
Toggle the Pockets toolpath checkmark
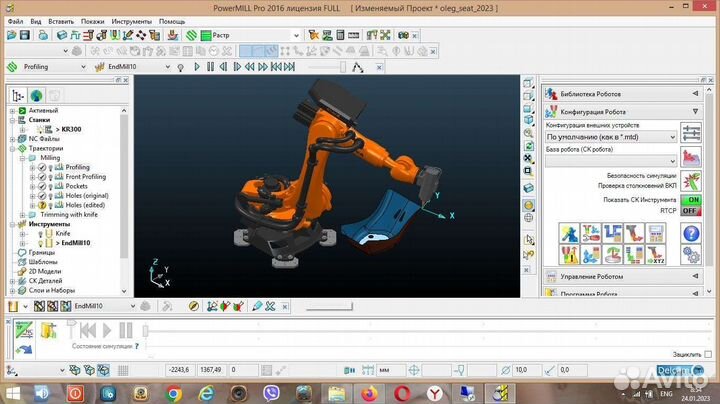[42, 186]
